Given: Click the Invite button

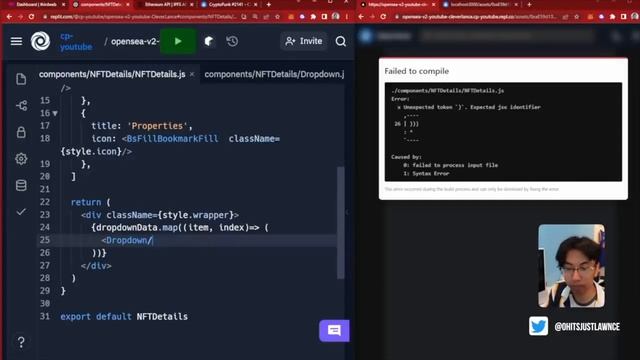Looking at the screenshot, I should 304,41.
